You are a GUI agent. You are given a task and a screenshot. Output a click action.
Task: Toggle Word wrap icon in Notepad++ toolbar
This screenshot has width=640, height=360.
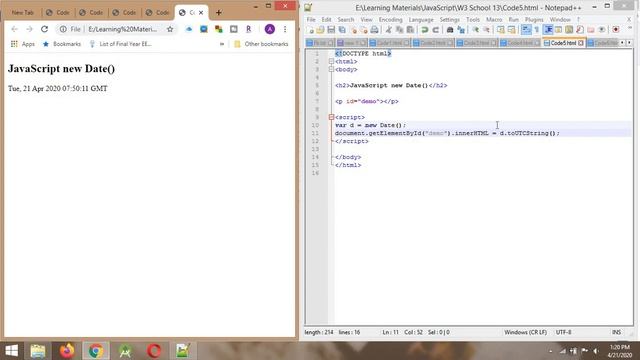(x=526, y=30)
